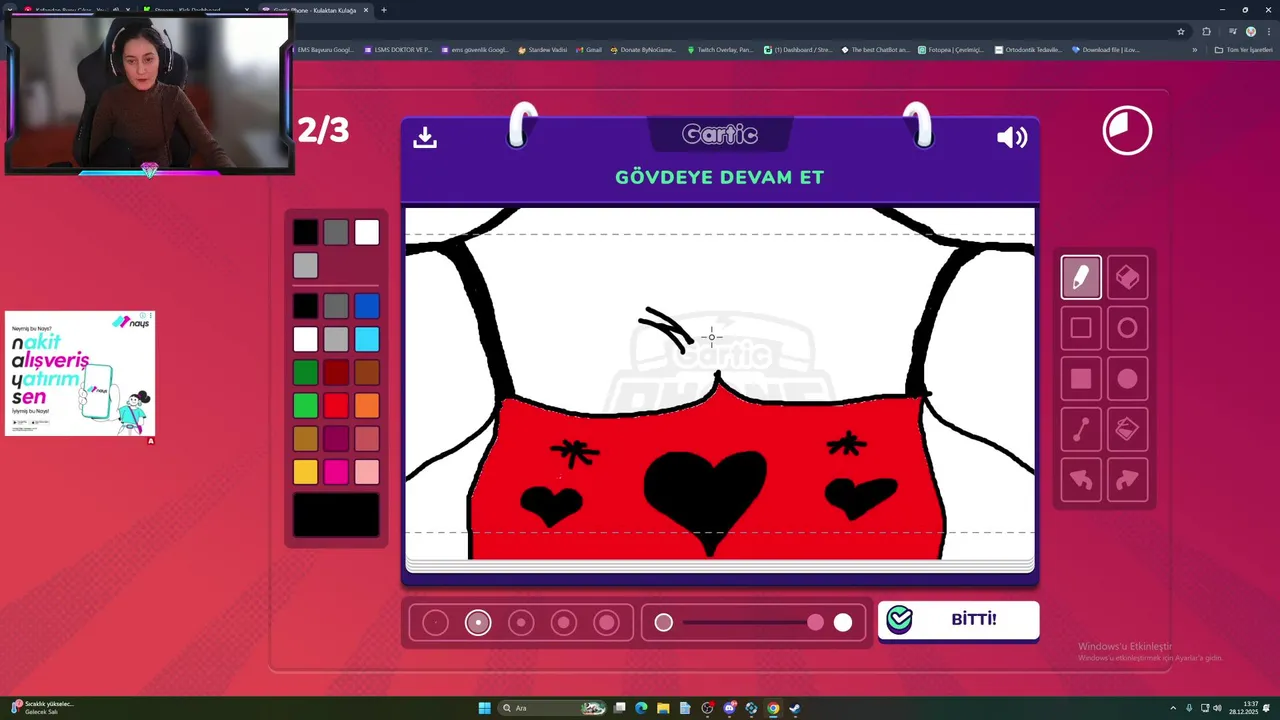Pick the brown color swatch
The width and height of the screenshot is (1280, 720).
367,373
